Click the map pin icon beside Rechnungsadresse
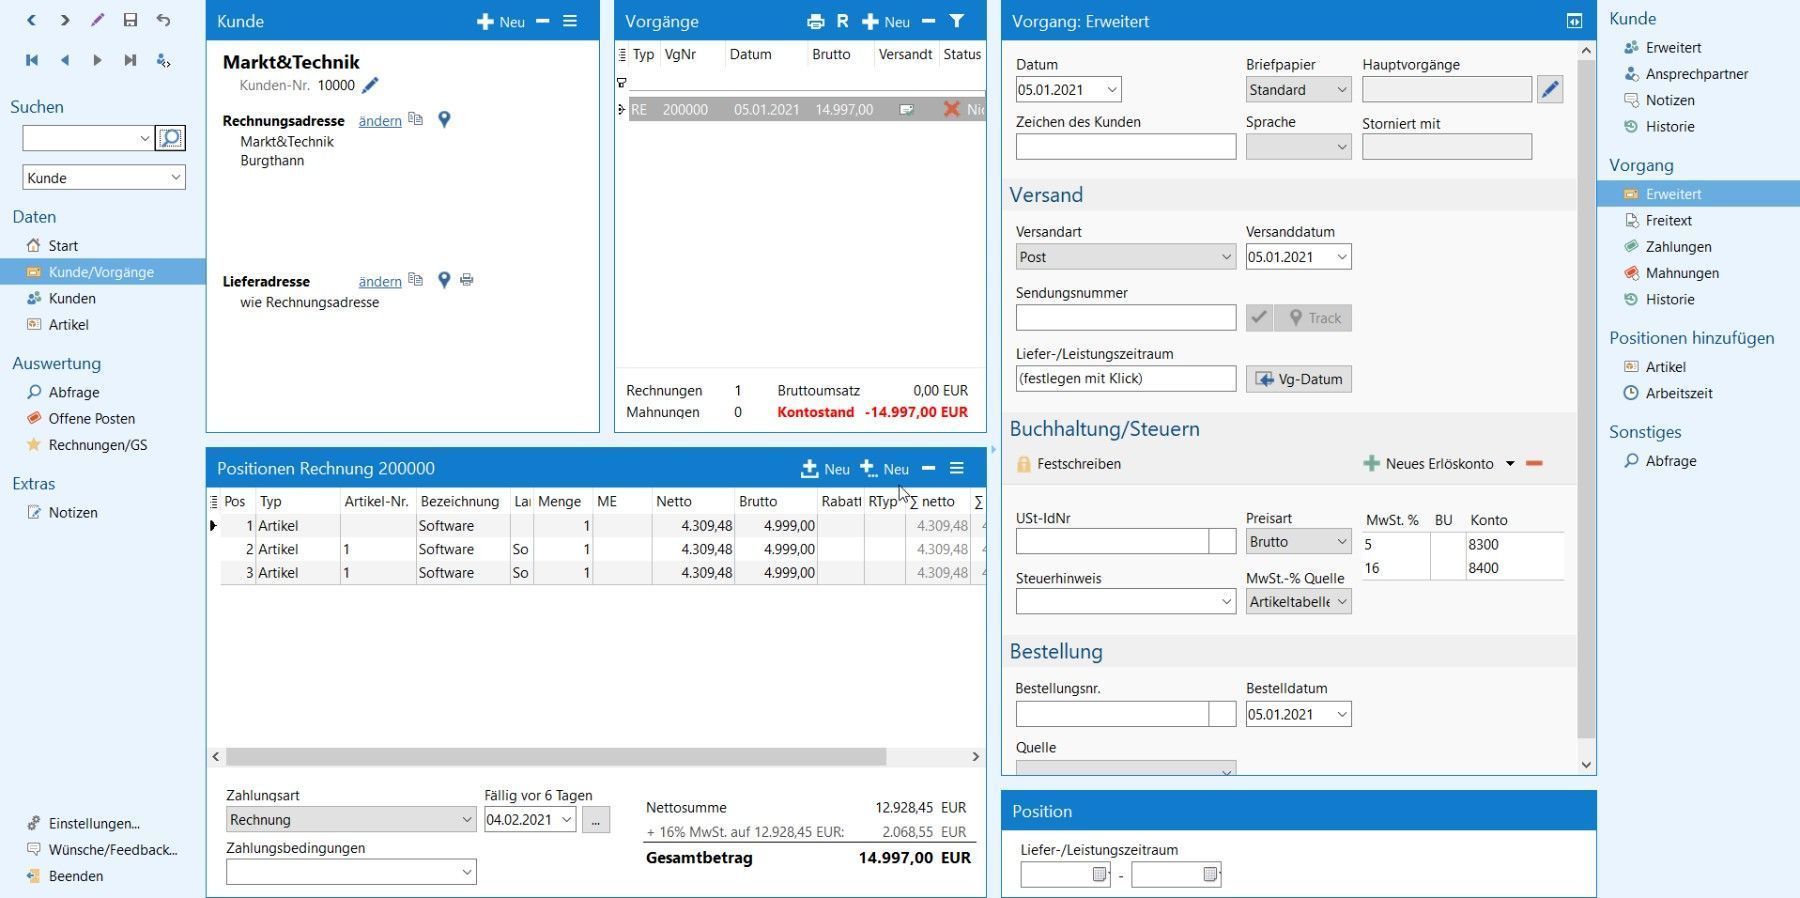 click(444, 120)
